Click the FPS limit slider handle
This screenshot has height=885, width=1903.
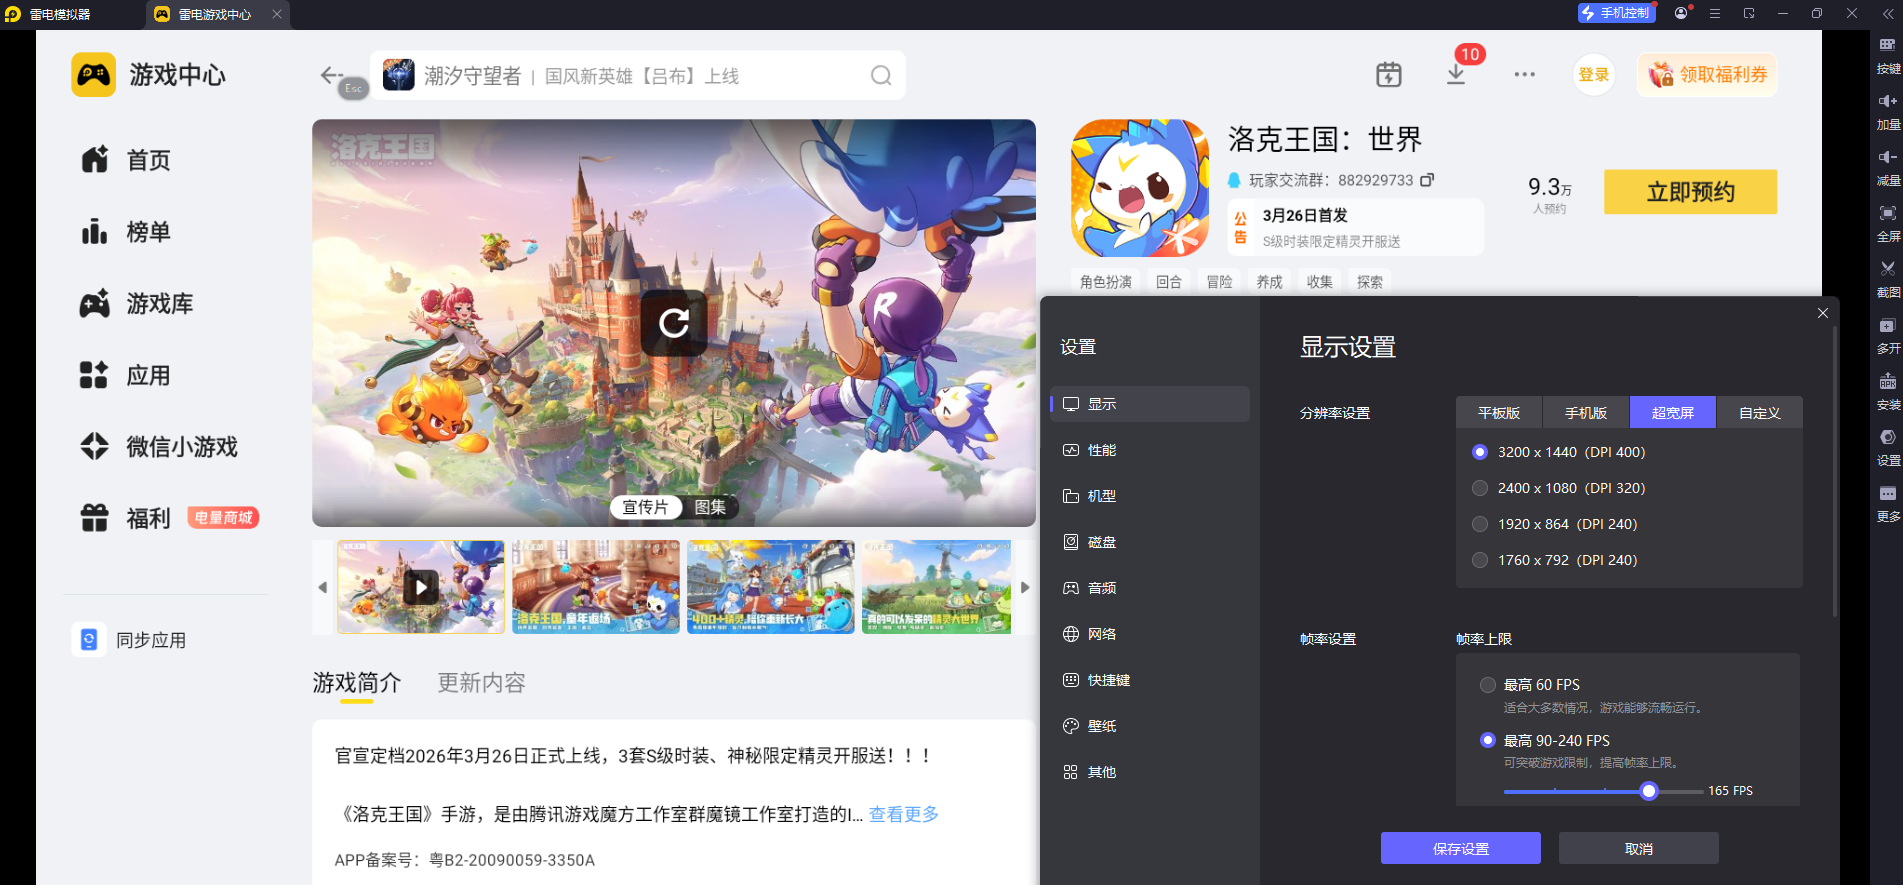pos(1649,791)
